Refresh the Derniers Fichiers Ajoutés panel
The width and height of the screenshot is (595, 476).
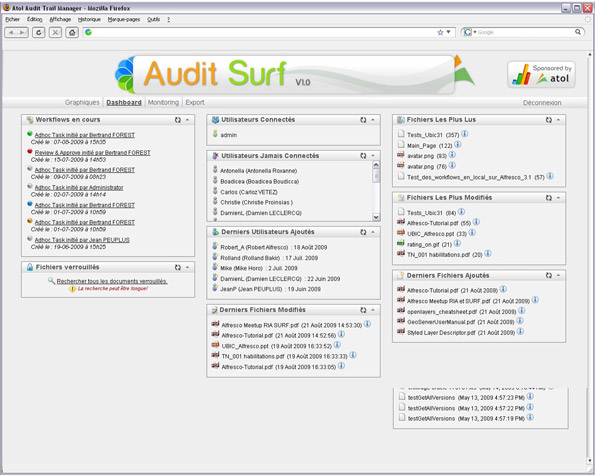pos(549,275)
